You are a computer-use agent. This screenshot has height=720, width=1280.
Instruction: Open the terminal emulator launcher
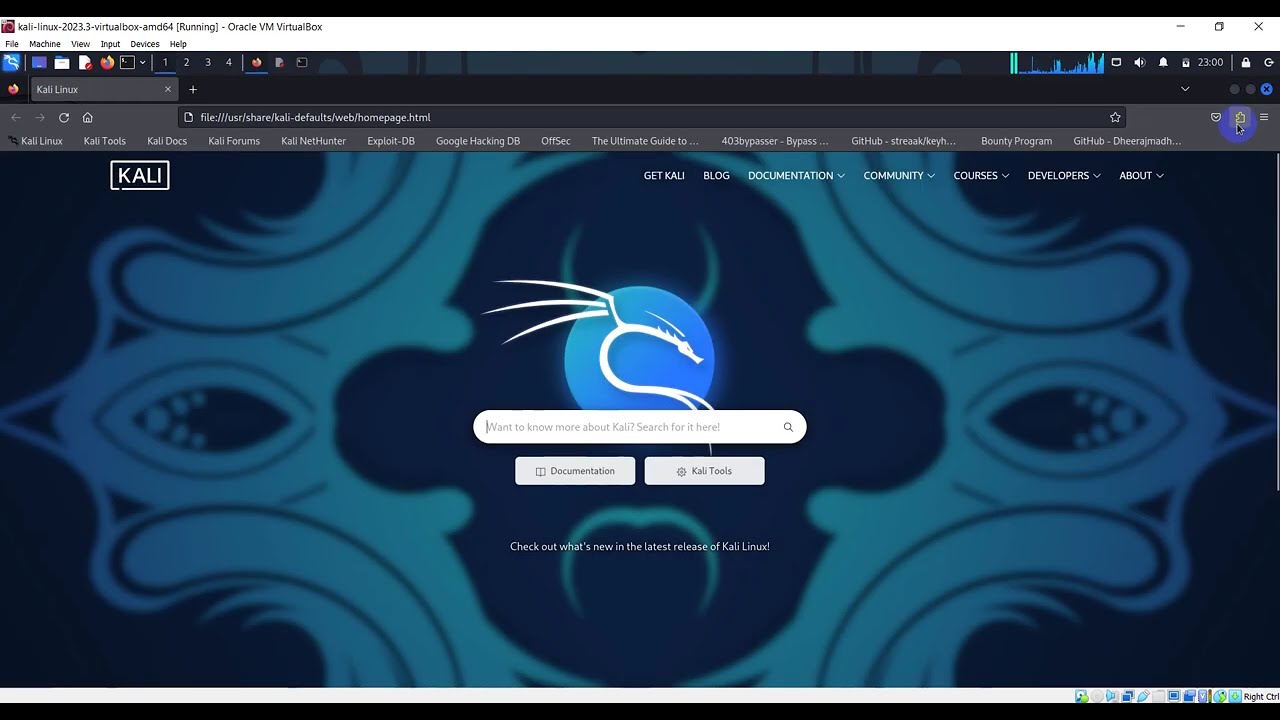coord(127,62)
